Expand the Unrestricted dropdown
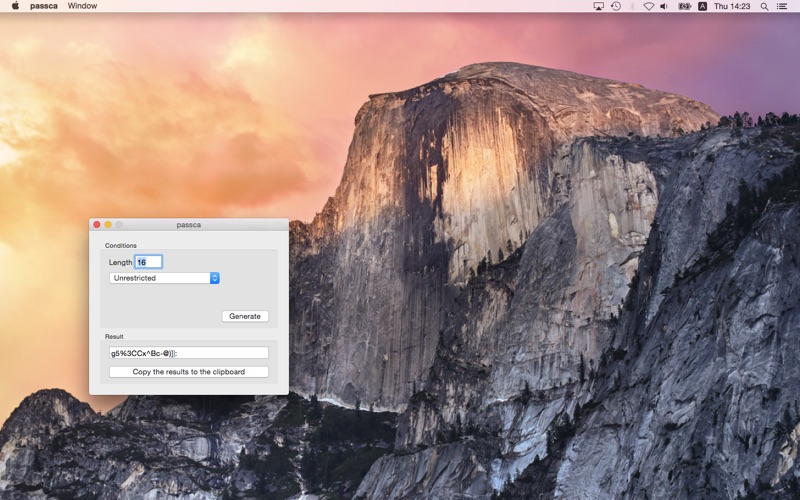This screenshot has width=800, height=500. (164, 278)
